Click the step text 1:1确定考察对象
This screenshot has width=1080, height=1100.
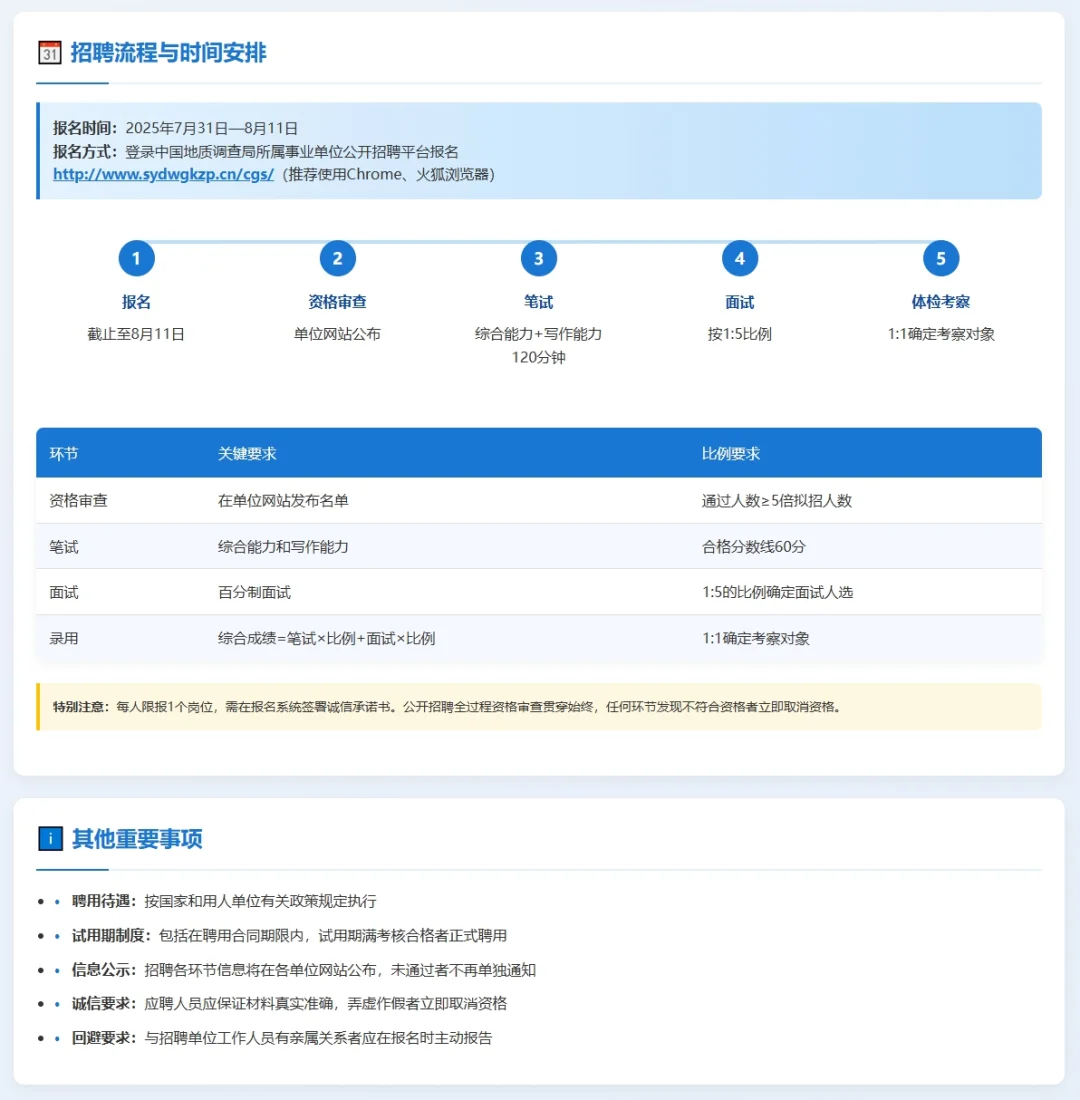[941, 334]
